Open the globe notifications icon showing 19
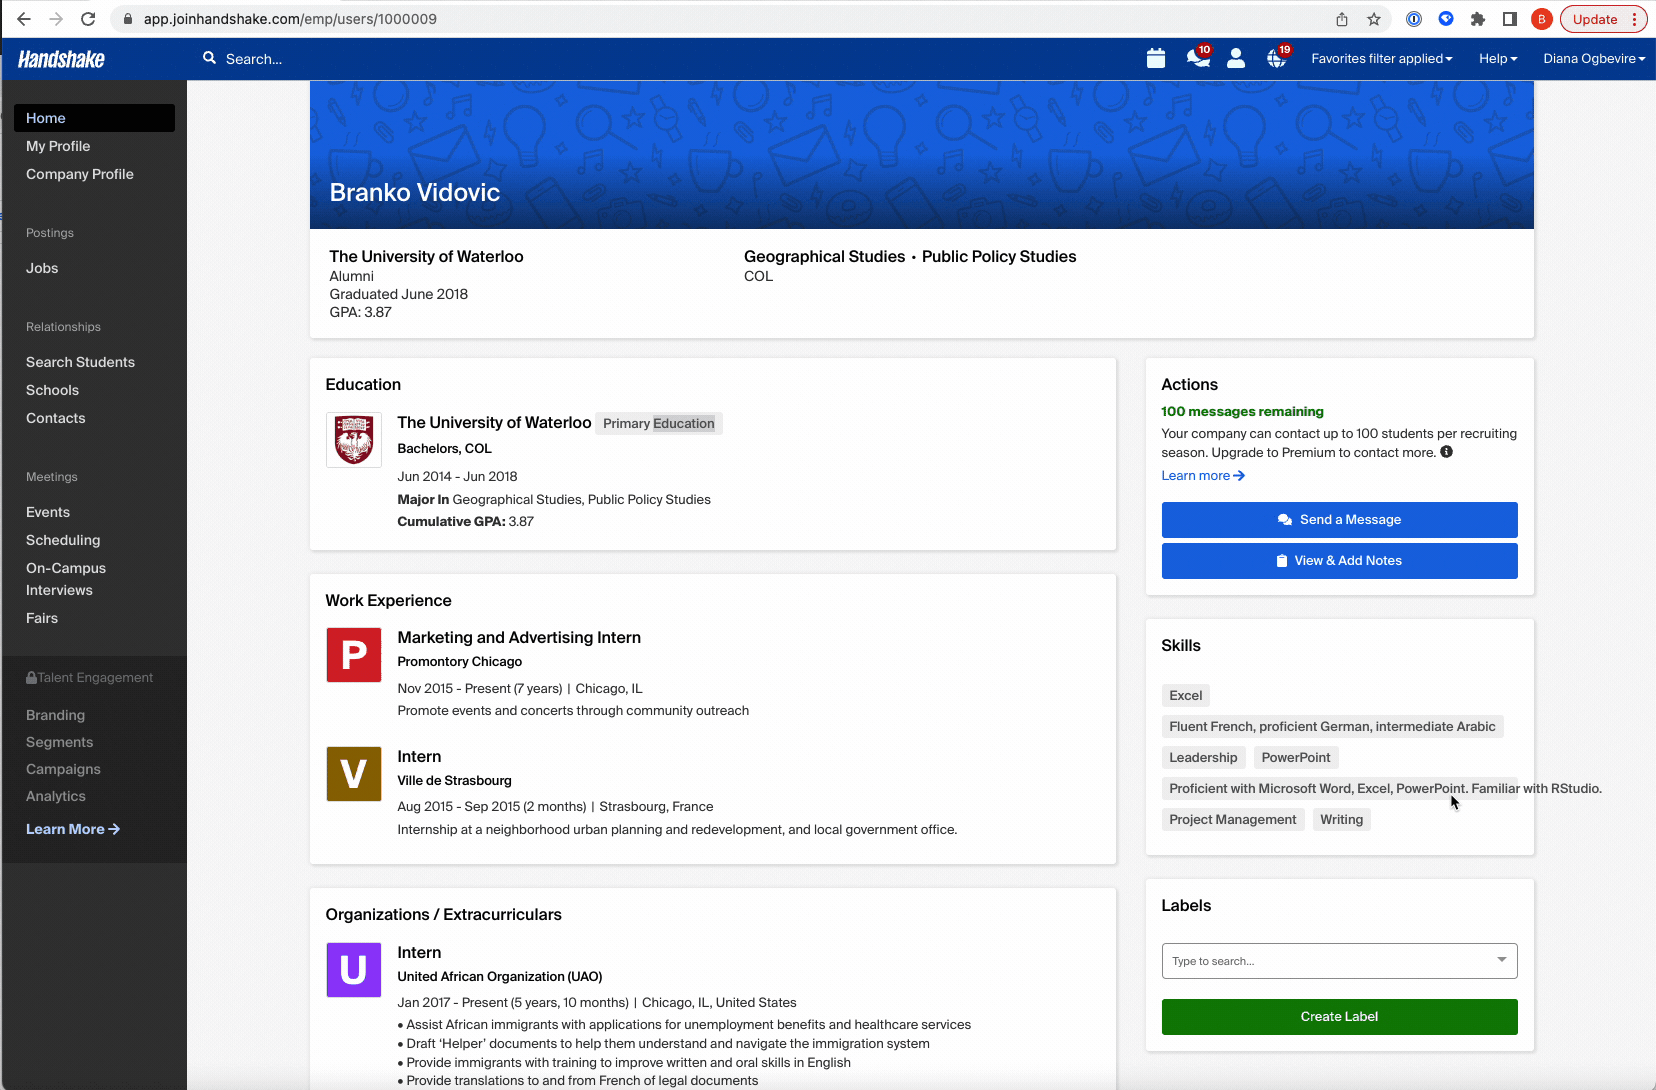Viewport: 1656px width, 1090px height. [1276, 60]
